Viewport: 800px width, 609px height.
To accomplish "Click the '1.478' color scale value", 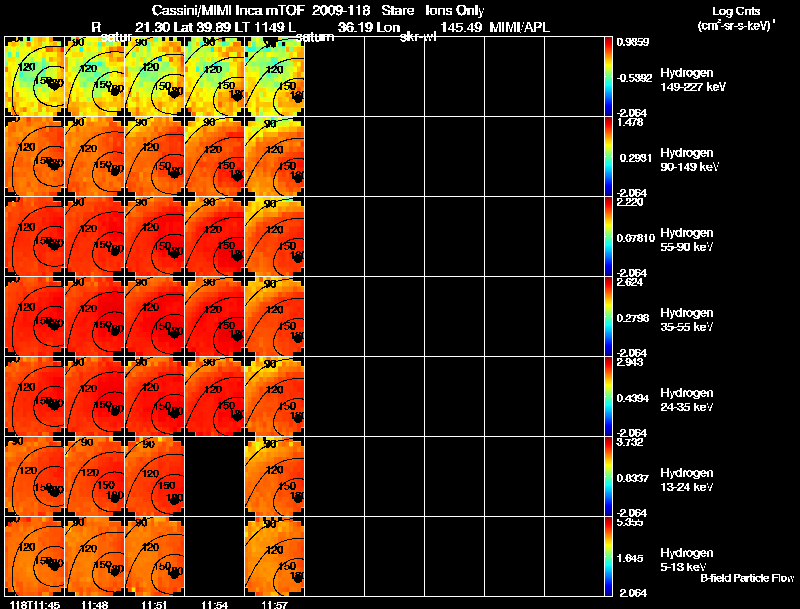I will tap(630, 122).
